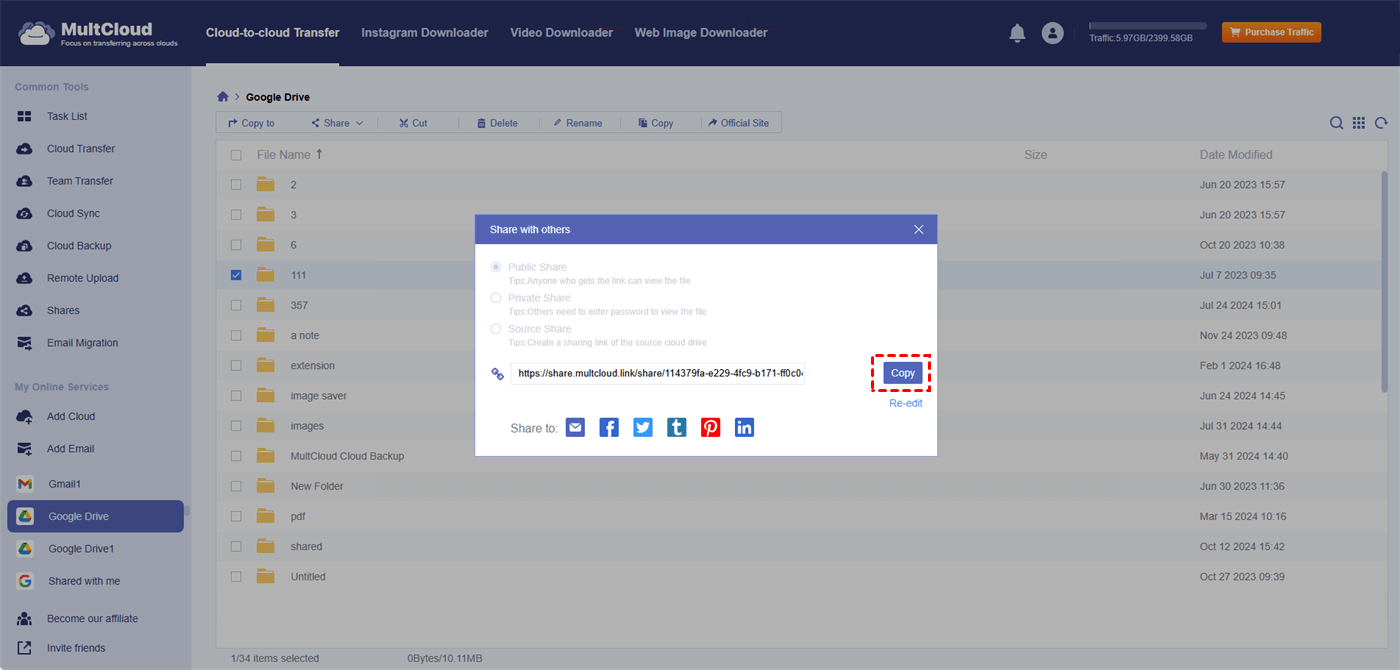Click the link chain icon beside URL
Image resolution: width=1400 pixels, height=670 pixels.
pyautogui.click(x=497, y=374)
